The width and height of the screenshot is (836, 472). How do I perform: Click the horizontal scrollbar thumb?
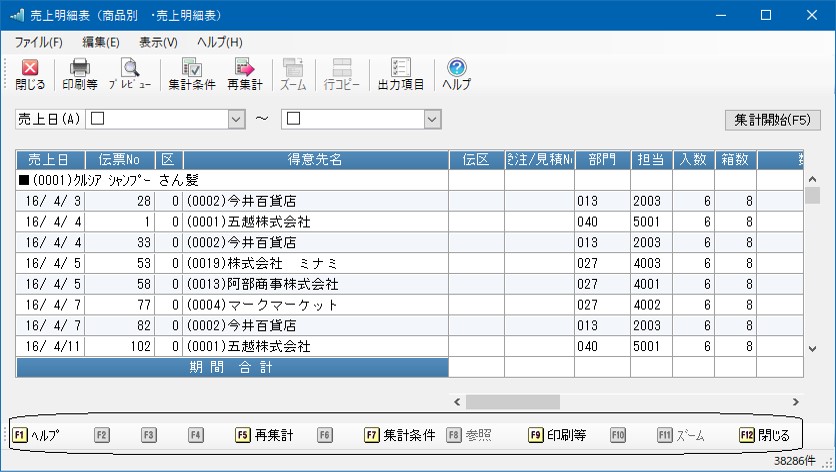[x=513, y=402]
